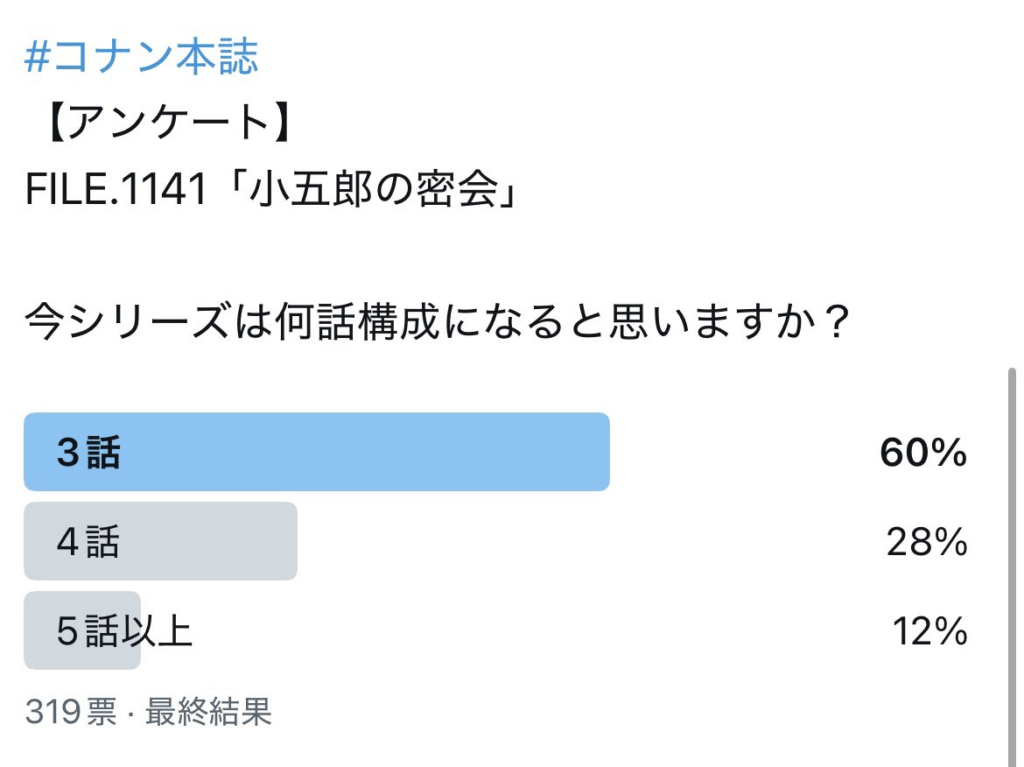Open the #コナン本誌 hashtag link
Image resolution: width=1024 pixels, height=767 pixels.
141,56
